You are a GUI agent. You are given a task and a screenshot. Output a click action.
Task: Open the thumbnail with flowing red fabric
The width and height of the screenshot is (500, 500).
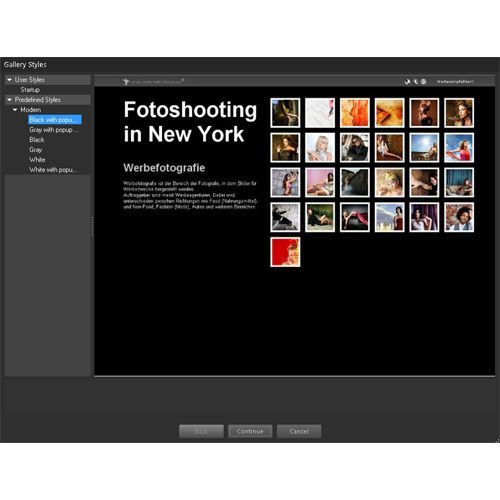click(355, 217)
